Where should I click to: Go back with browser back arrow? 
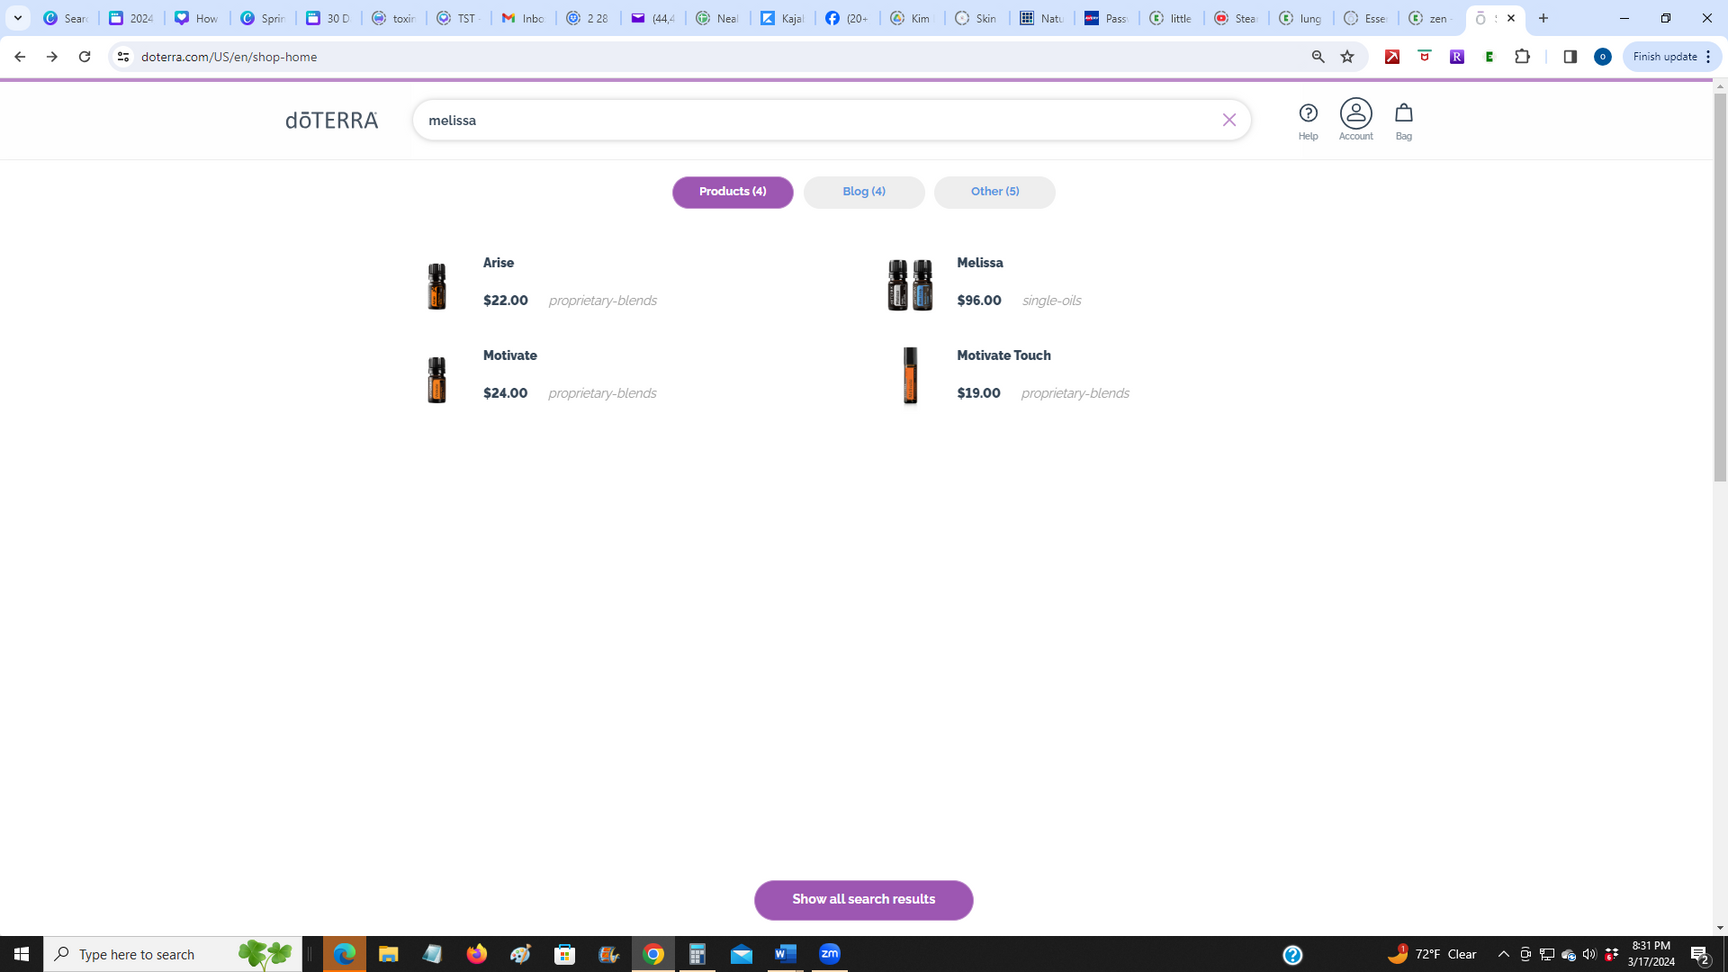coord(20,57)
